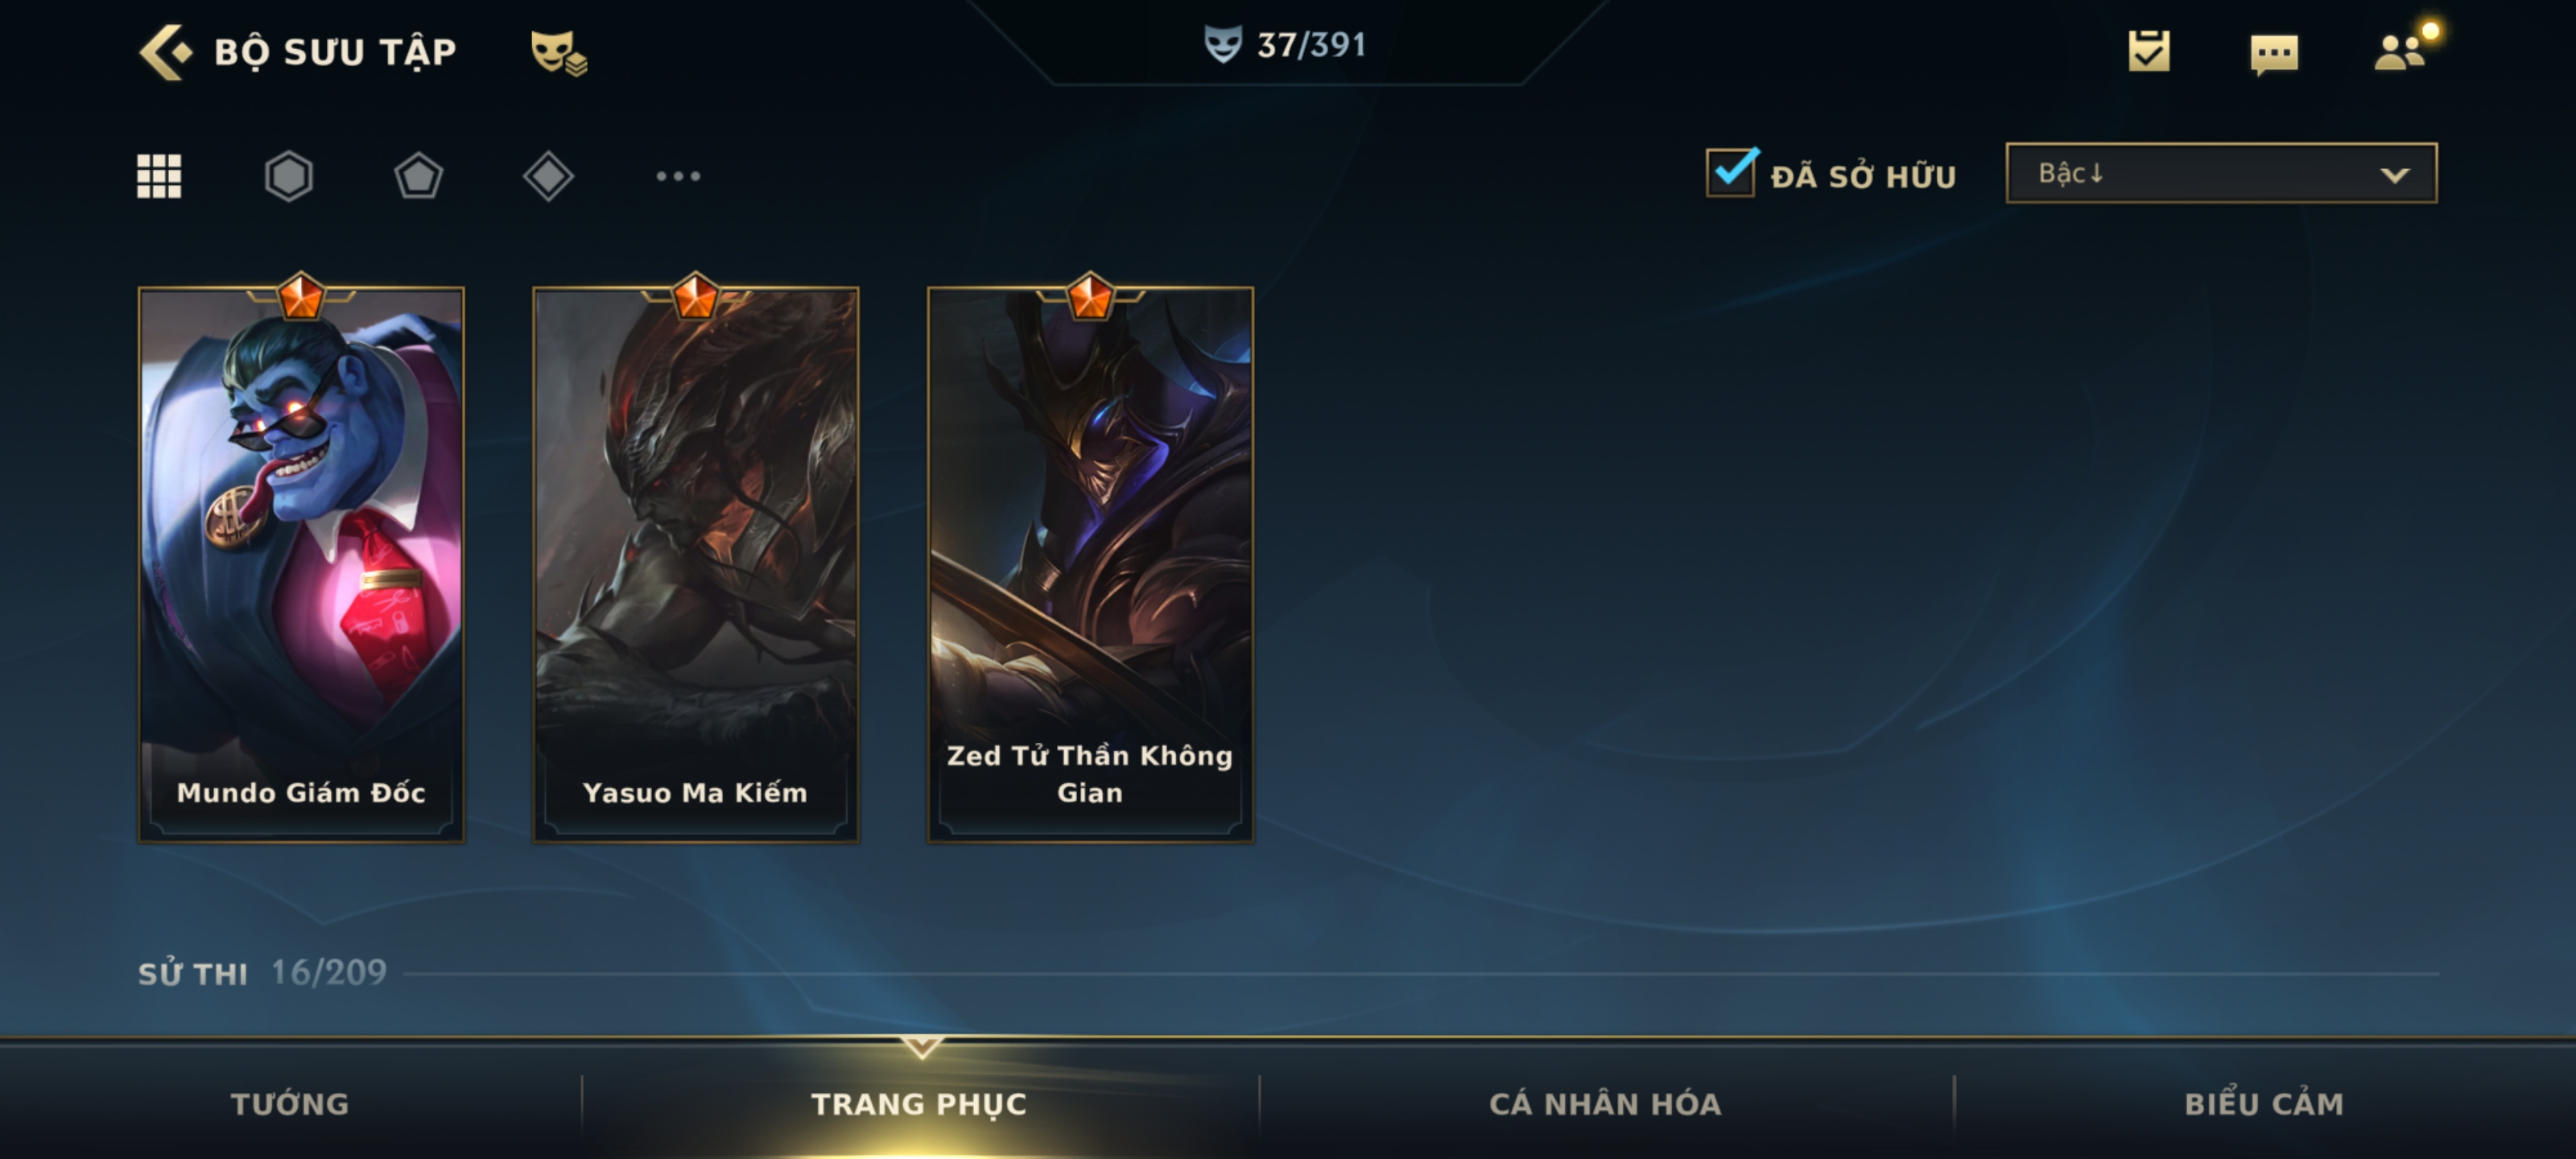Filter by diamond rarity icon
This screenshot has height=1159, width=2576.
pos(548,176)
